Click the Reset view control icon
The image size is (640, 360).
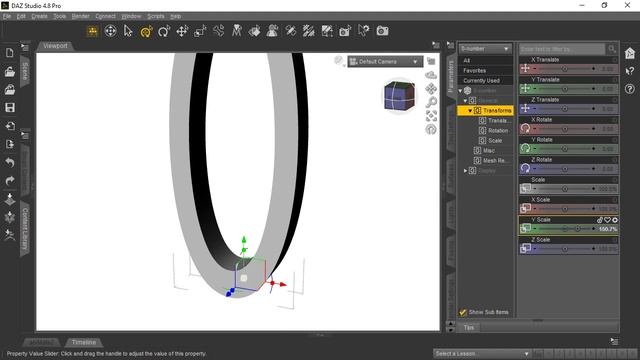431,129
